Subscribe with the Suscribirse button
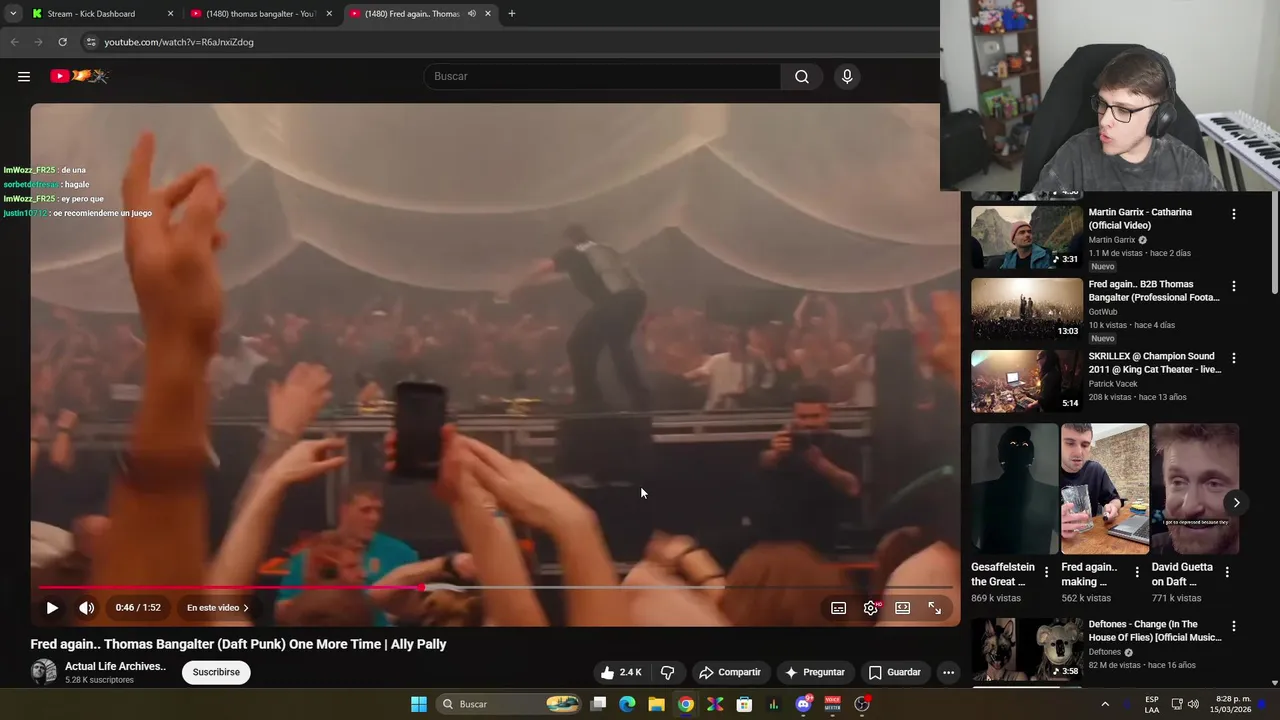 pyautogui.click(x=216, y=672)
